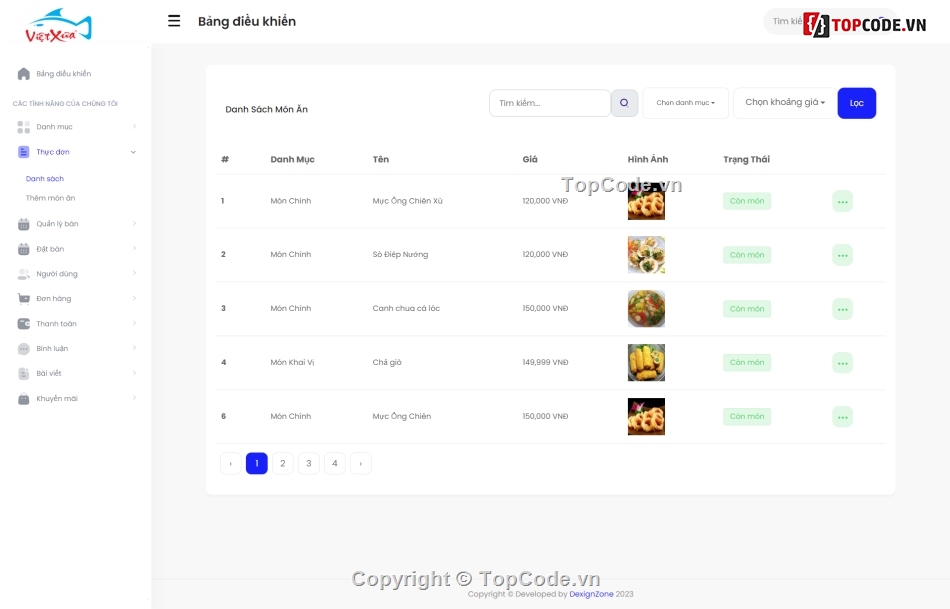
Task: Open actions menu for Chả giò
Action: pyautogui.click(x=842, y=363)
